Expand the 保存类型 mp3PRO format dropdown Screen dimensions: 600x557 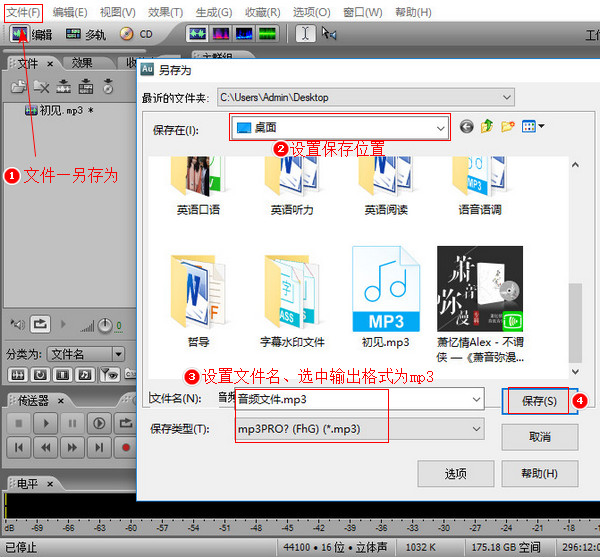476,429
